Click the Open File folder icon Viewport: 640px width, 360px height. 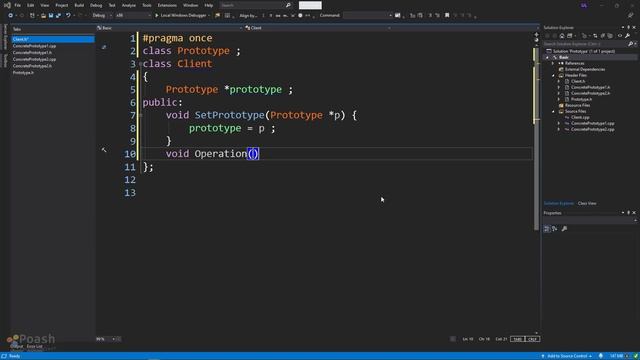43,16
